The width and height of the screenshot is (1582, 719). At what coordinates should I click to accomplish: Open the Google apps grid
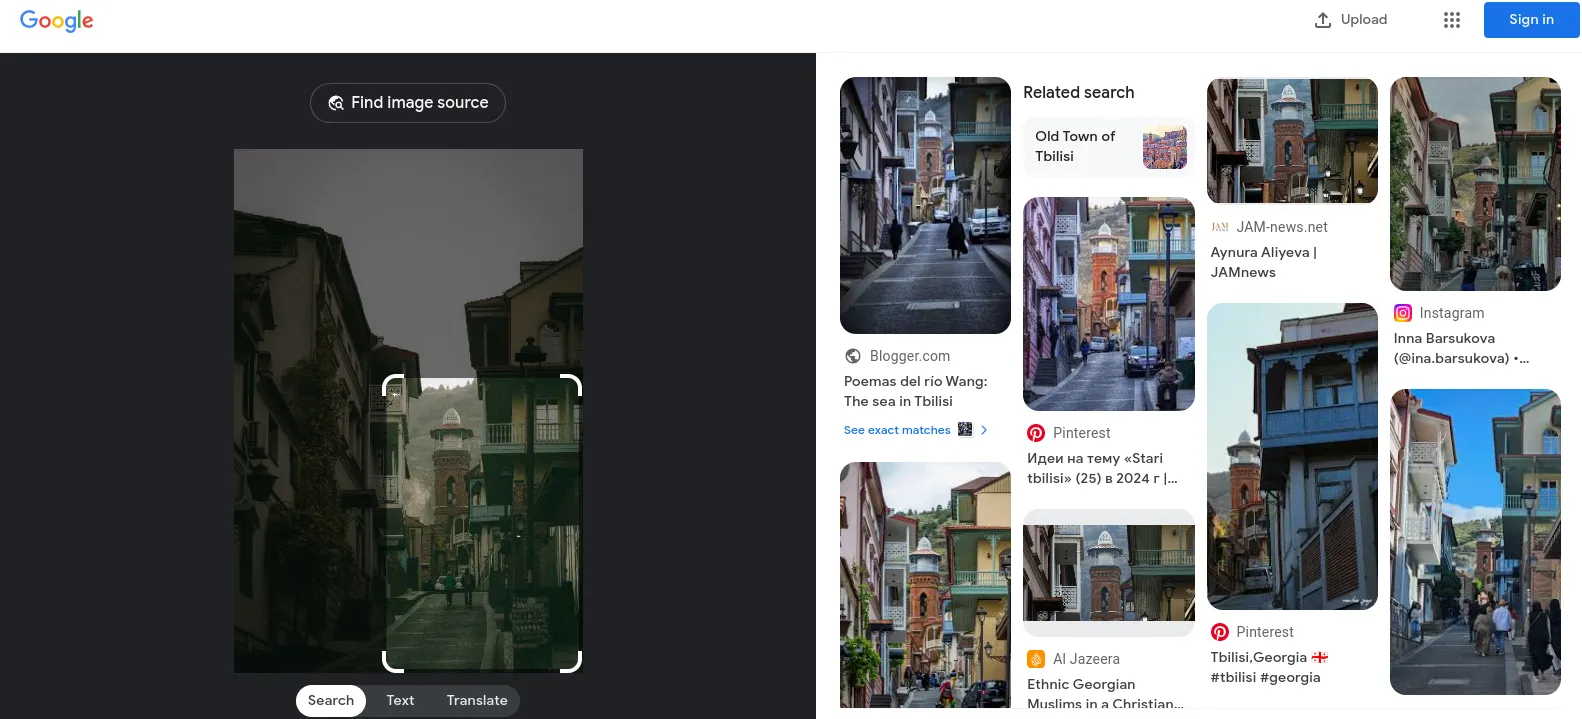1452,20
